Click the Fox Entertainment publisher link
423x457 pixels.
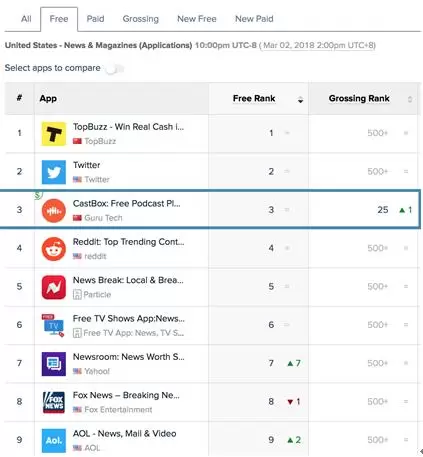pos(118,410)
